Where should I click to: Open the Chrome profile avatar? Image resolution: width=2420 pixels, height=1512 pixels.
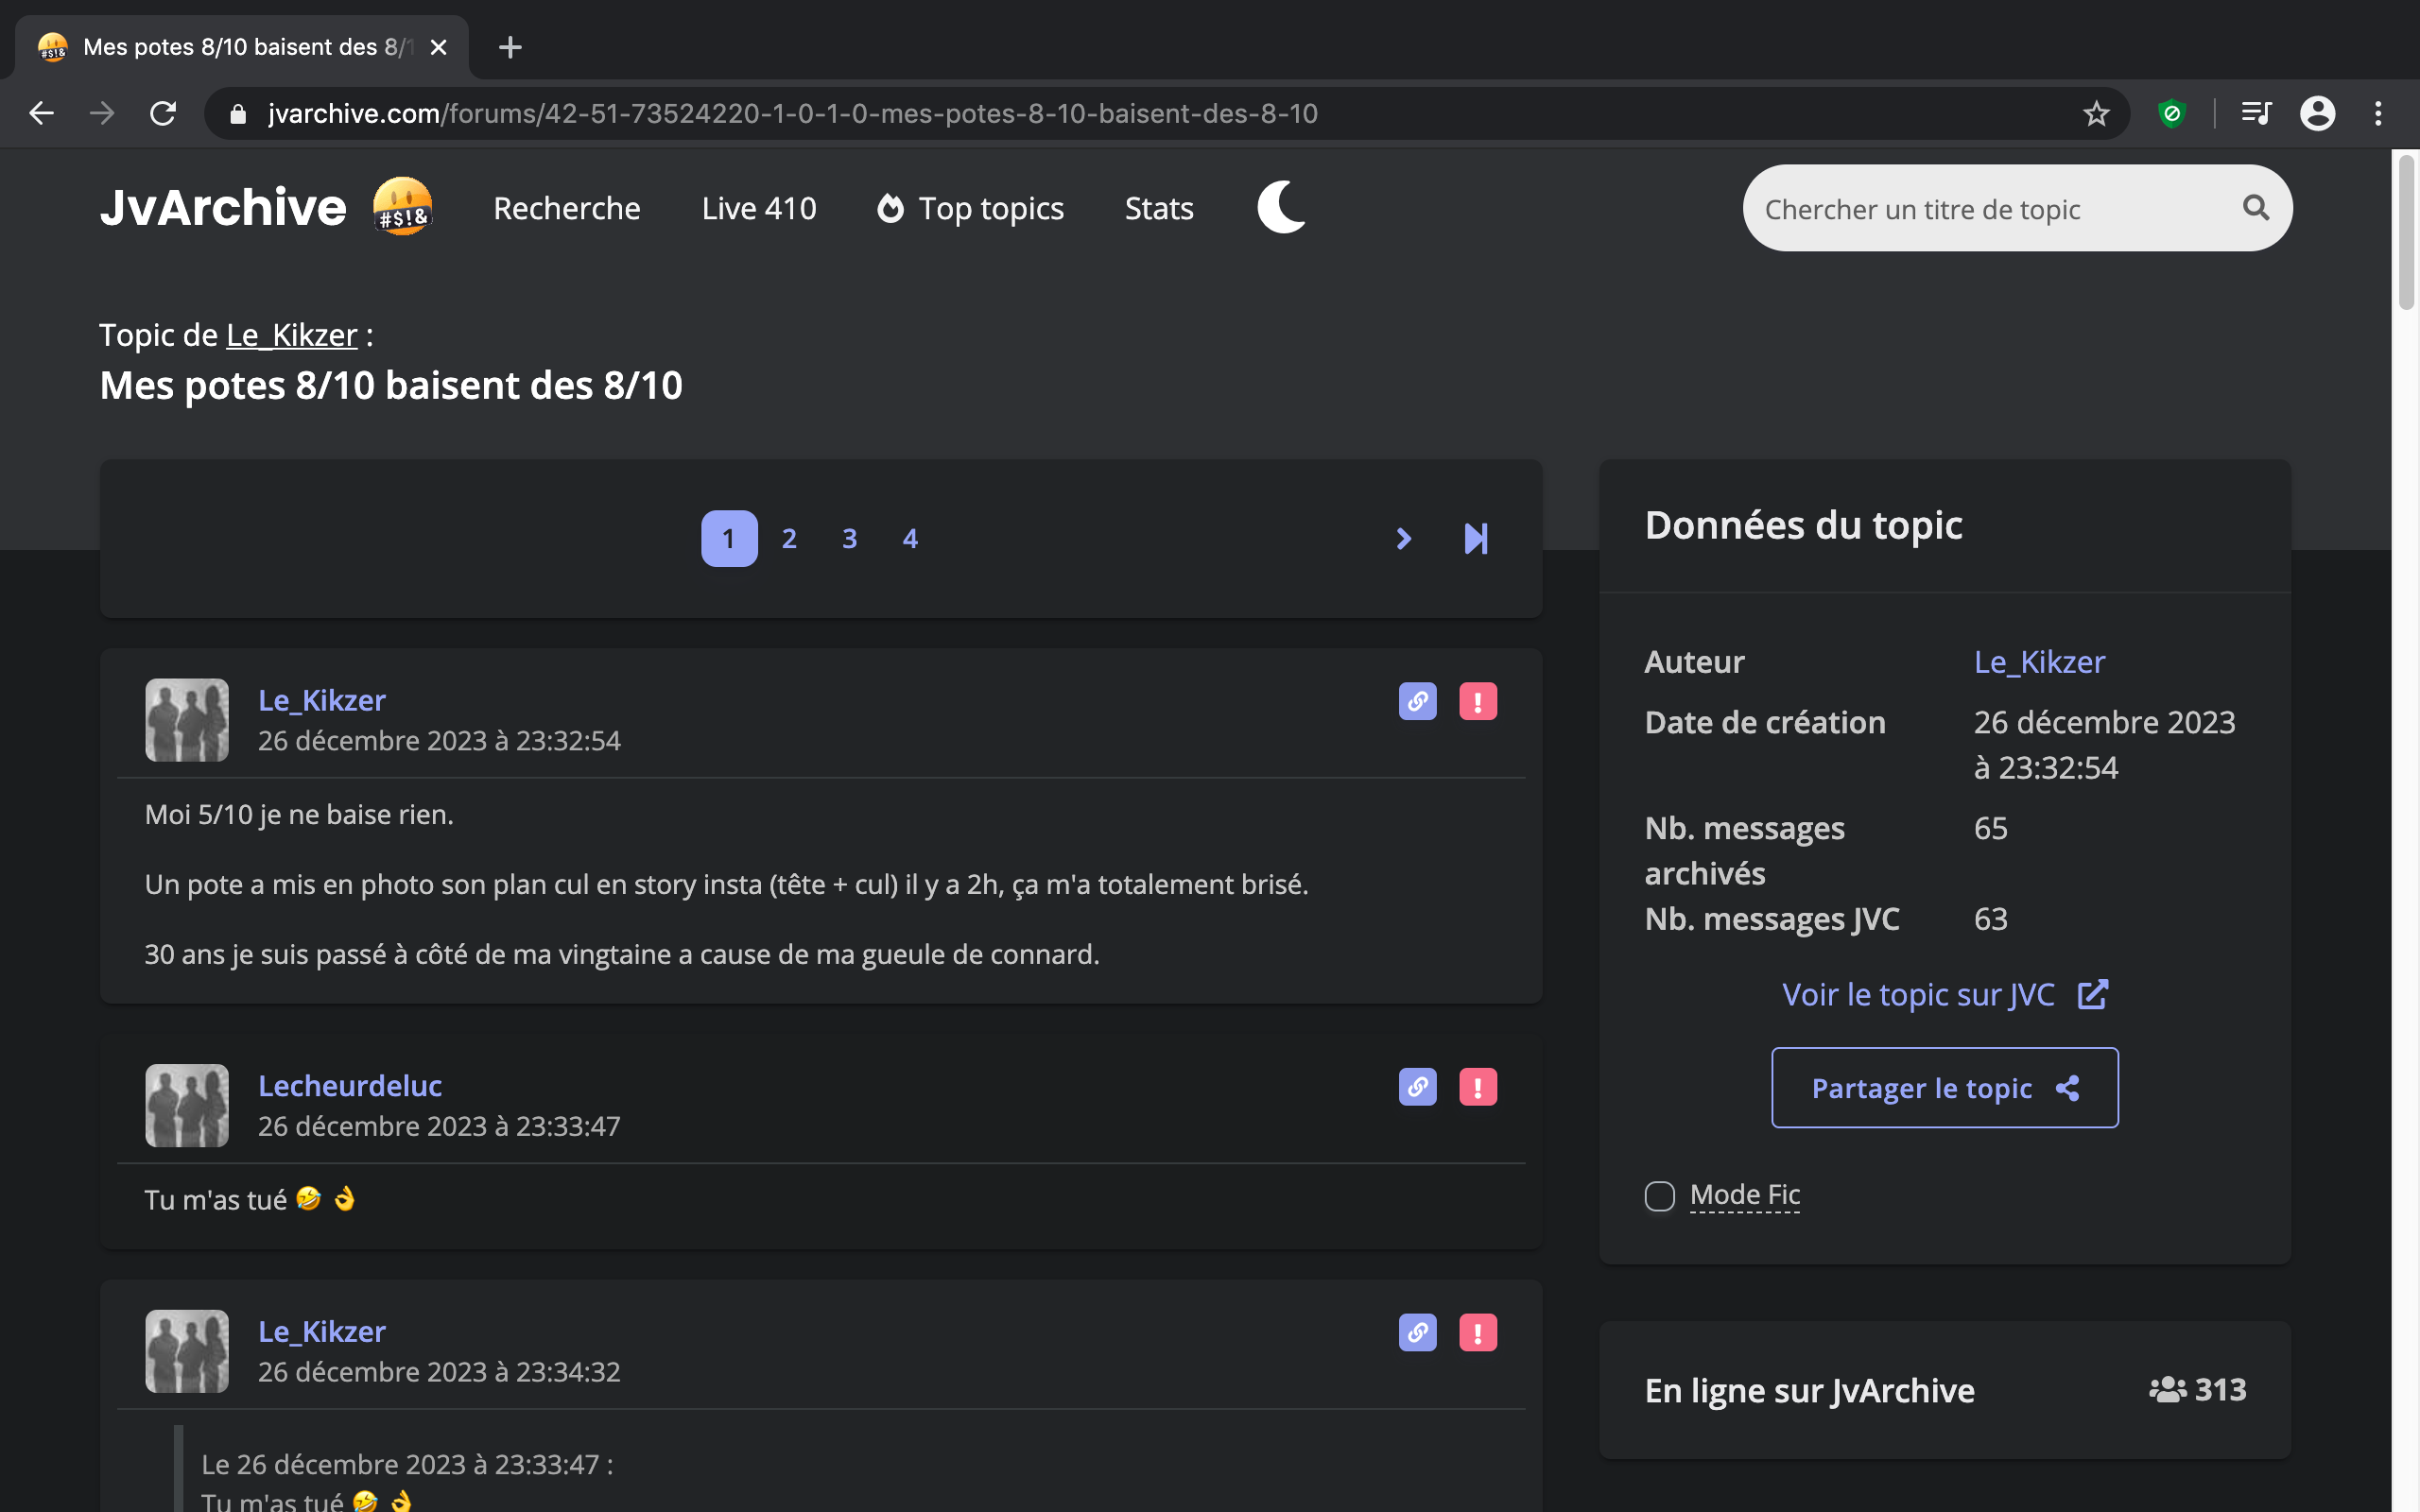(x=2317, y=113)
